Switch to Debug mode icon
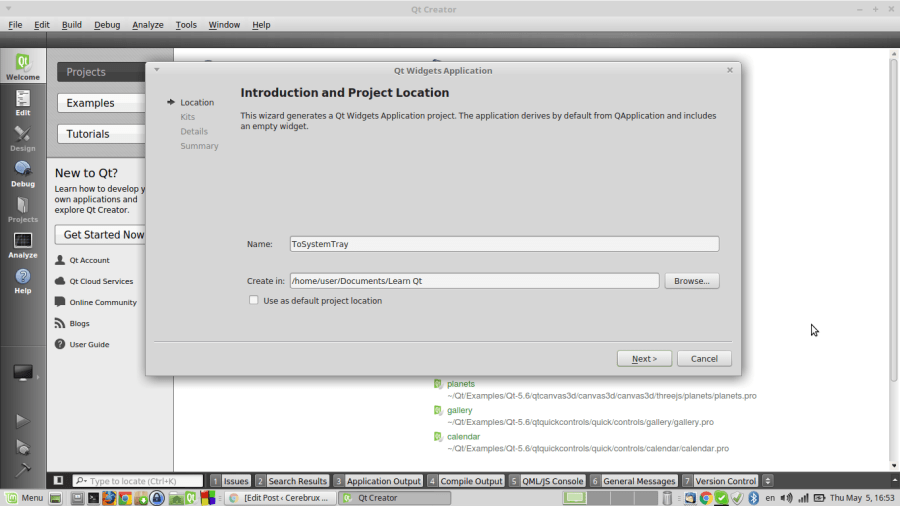 point(23,174)
